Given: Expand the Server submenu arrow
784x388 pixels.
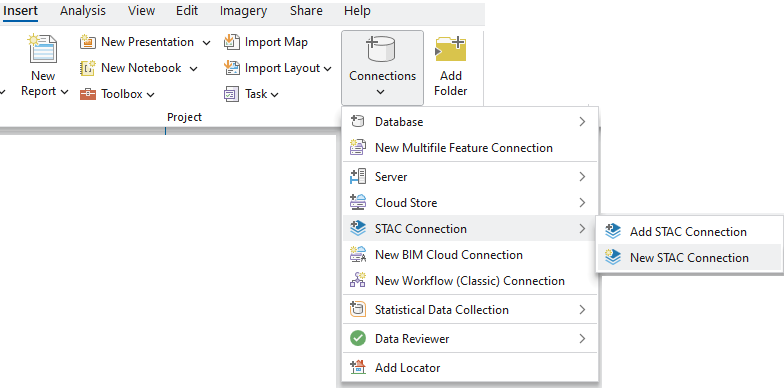Looking at the screenshot, I should [x=582, y=176].
